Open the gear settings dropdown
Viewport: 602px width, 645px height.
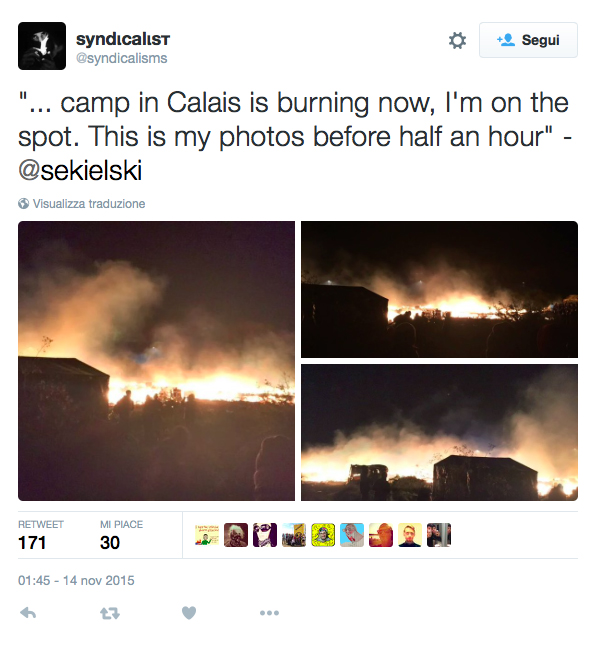[x=457, y=40]
